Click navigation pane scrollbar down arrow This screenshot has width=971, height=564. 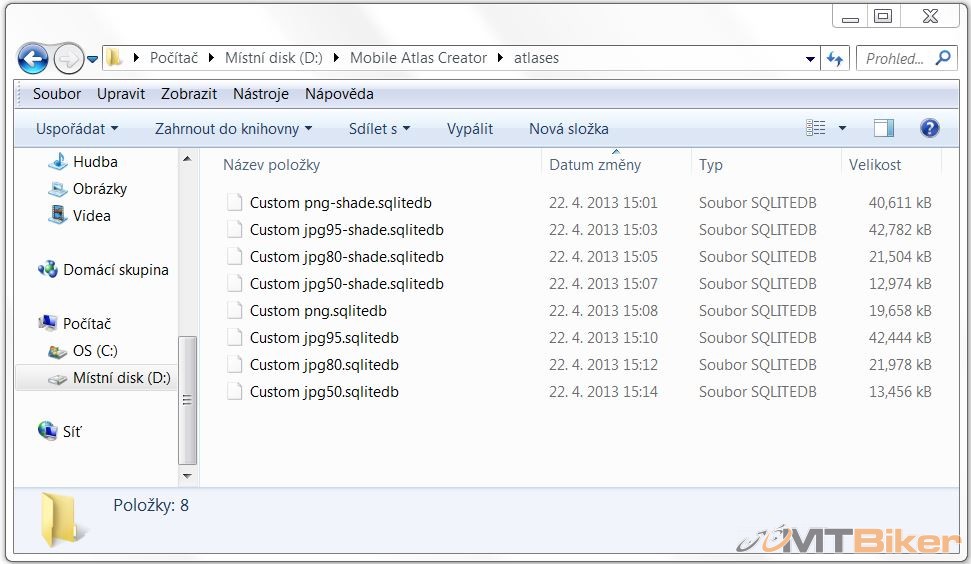187,475
